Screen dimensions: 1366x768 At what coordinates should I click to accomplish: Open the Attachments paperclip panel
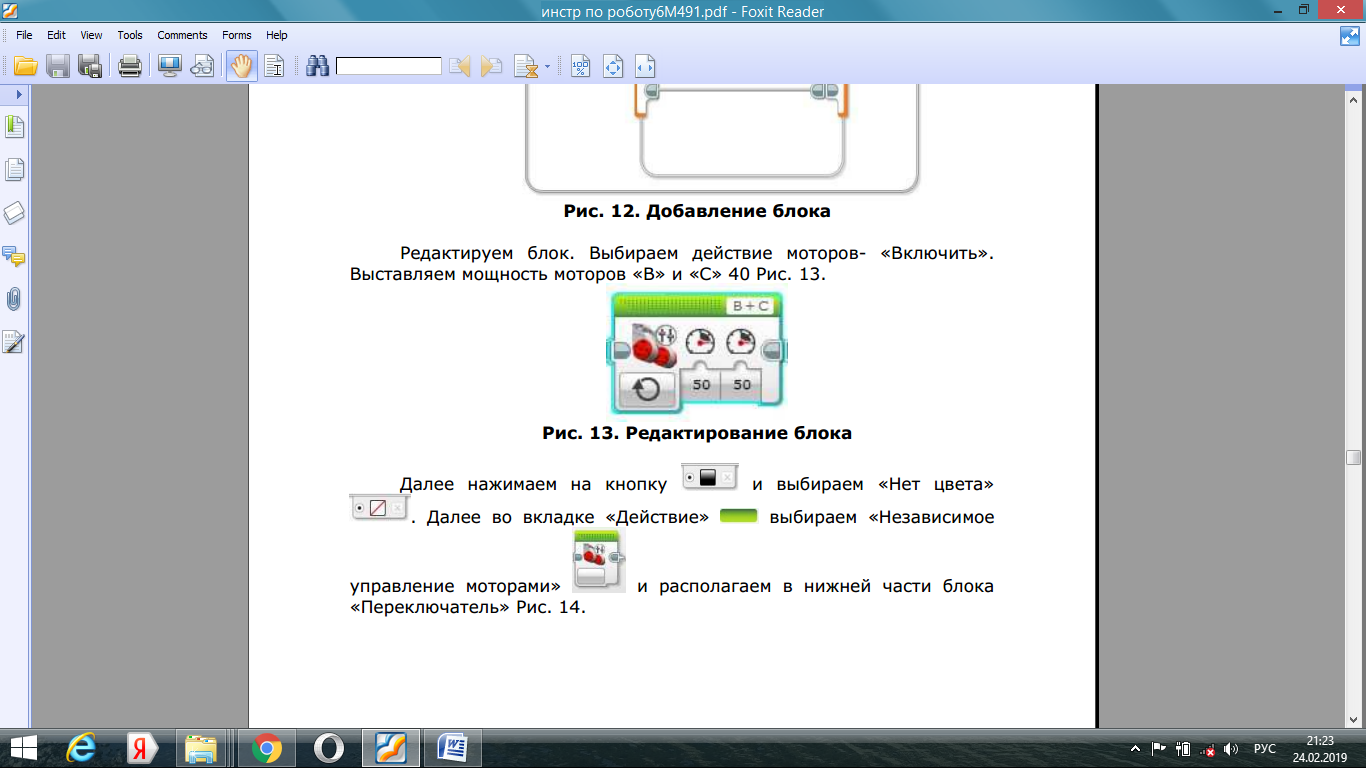[14, 299]
